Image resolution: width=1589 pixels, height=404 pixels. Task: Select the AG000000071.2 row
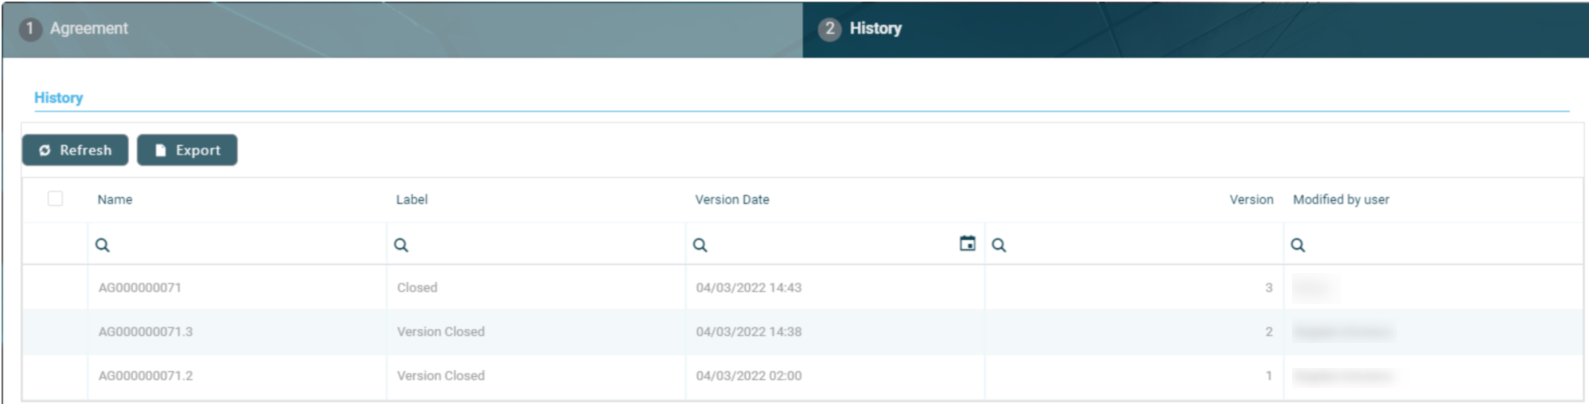[146, 376]
